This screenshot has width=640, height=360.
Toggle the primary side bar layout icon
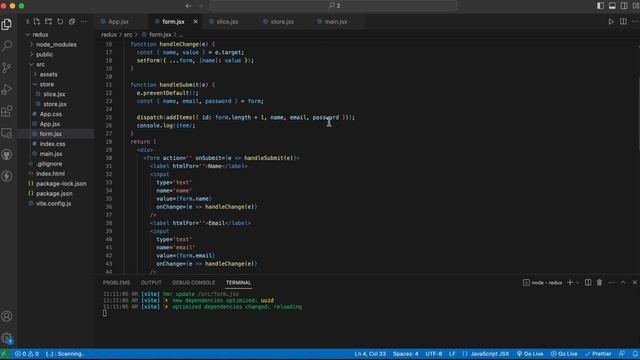pos(600,6)
